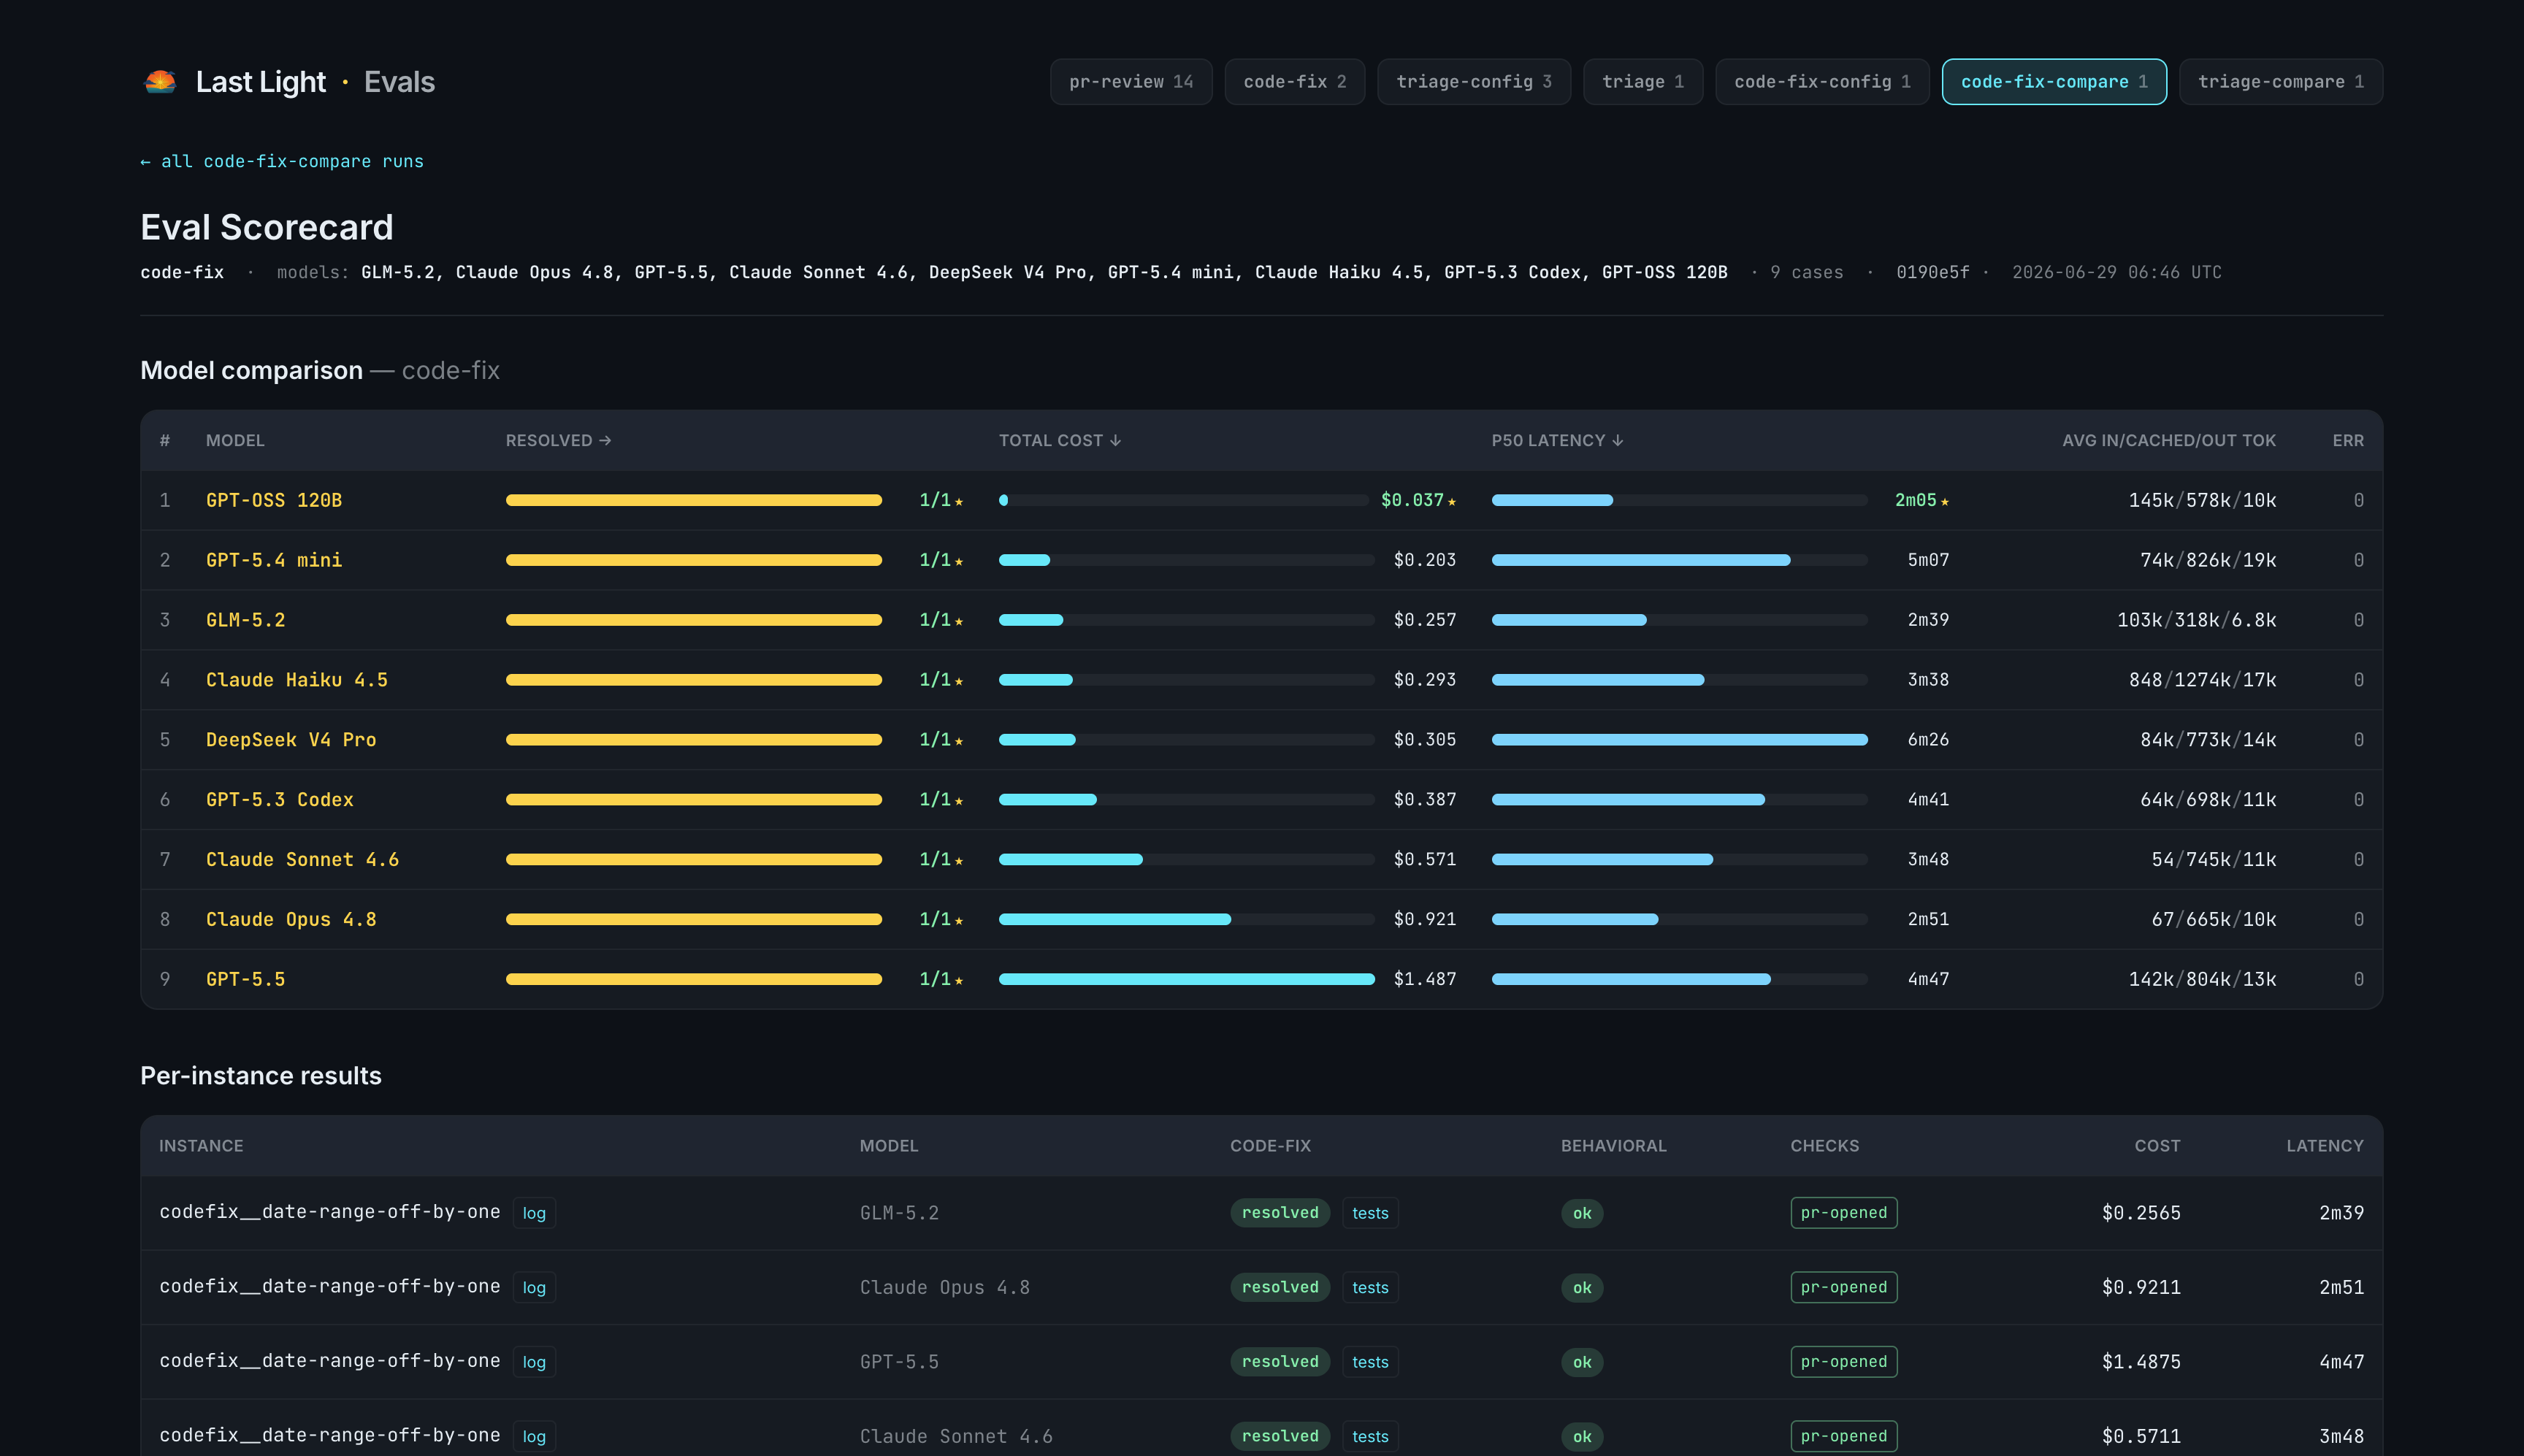The width and height of the screenshot is (2524, 1456).
Task: Open the code-fix-config tab
Action: (x=1822, y=82)
